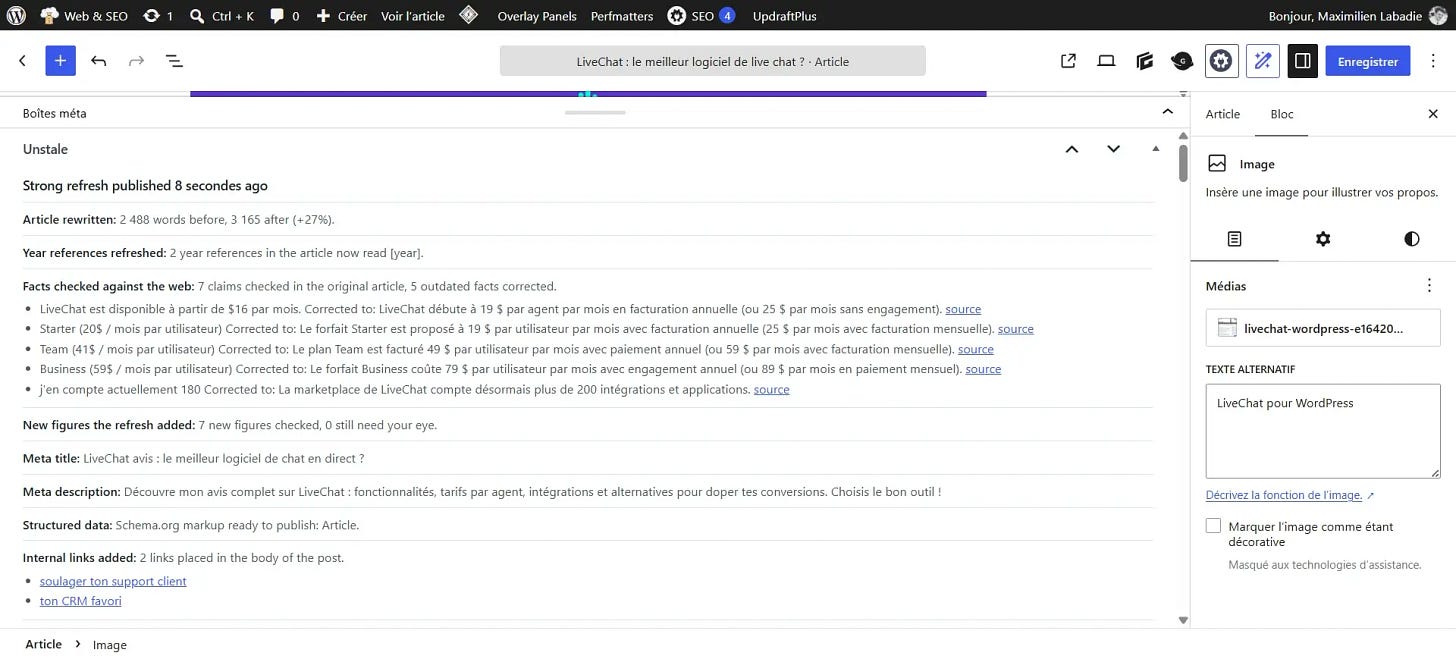Toggle the blue block inserter plus button

click(60, 61)
